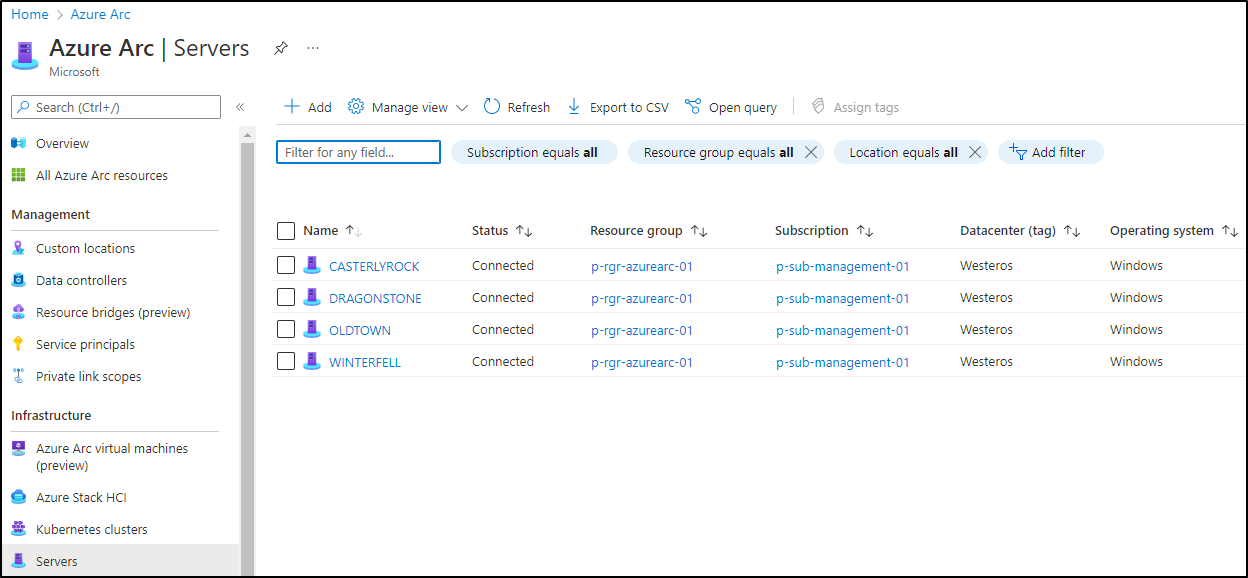Expand the Manage view dropdown arrow
Screen dimensions: 1248x578
point(462,108)
